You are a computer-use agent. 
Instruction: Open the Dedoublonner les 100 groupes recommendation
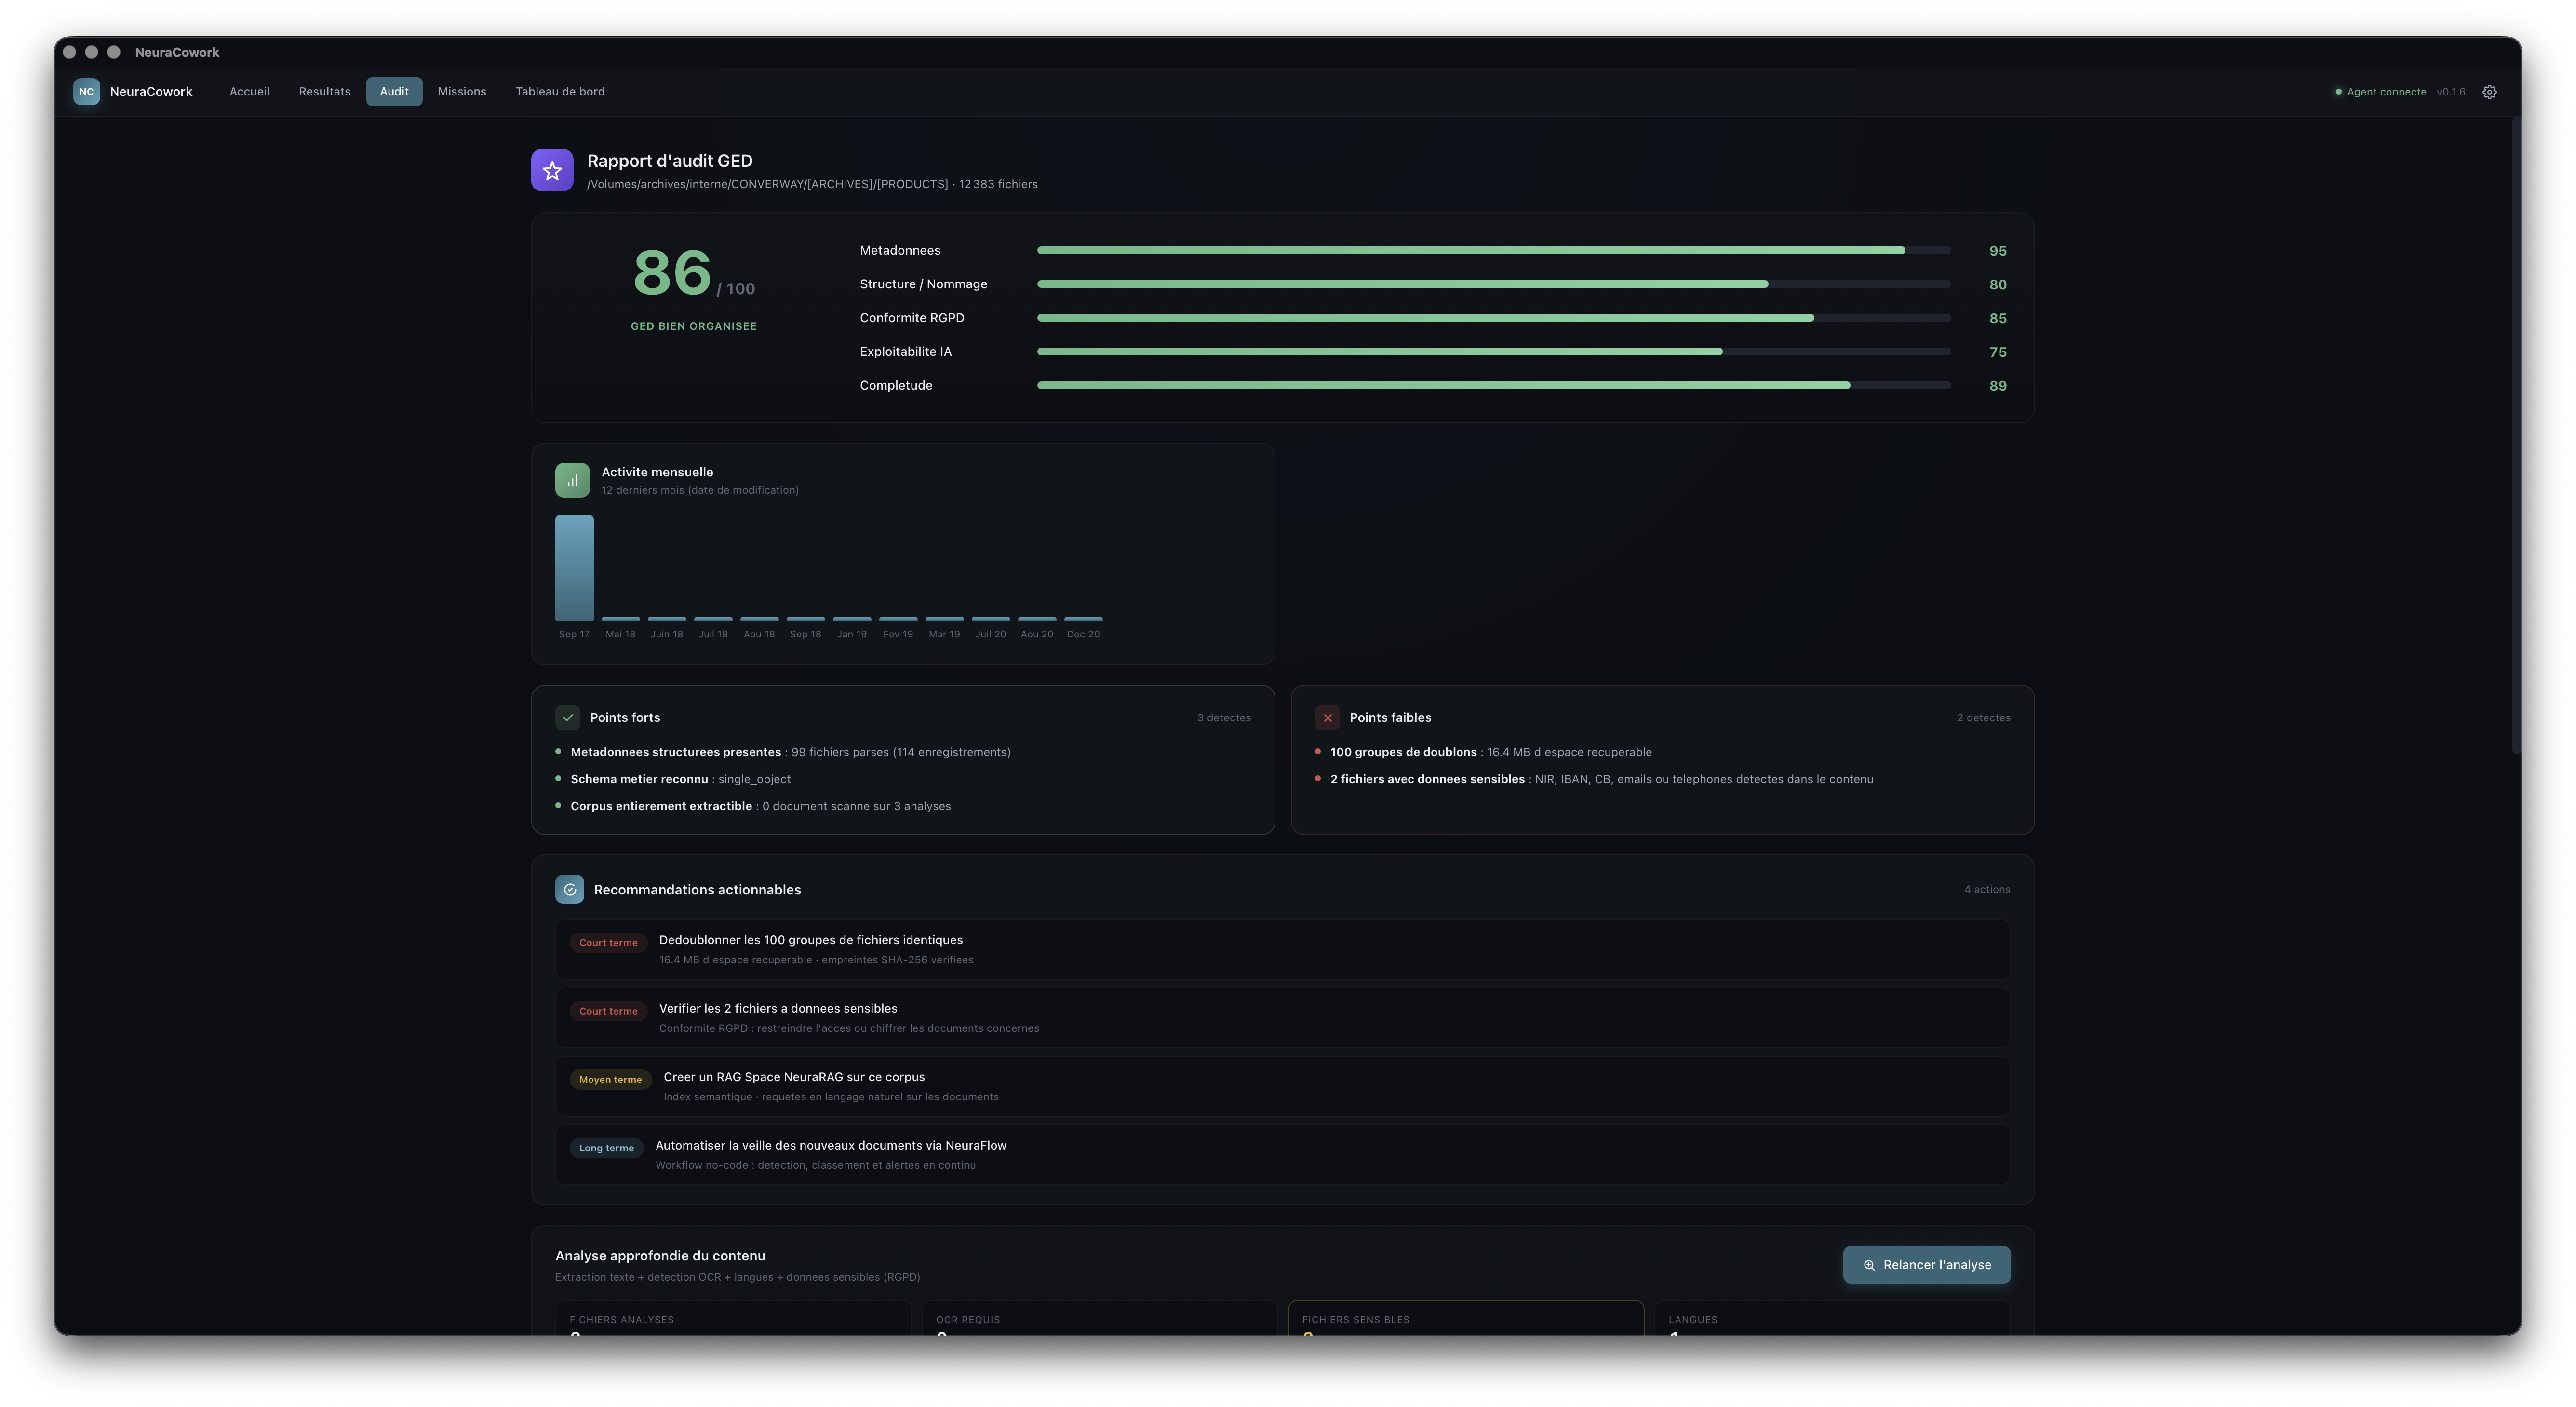pyautogui.click(x=1282, y=949)
